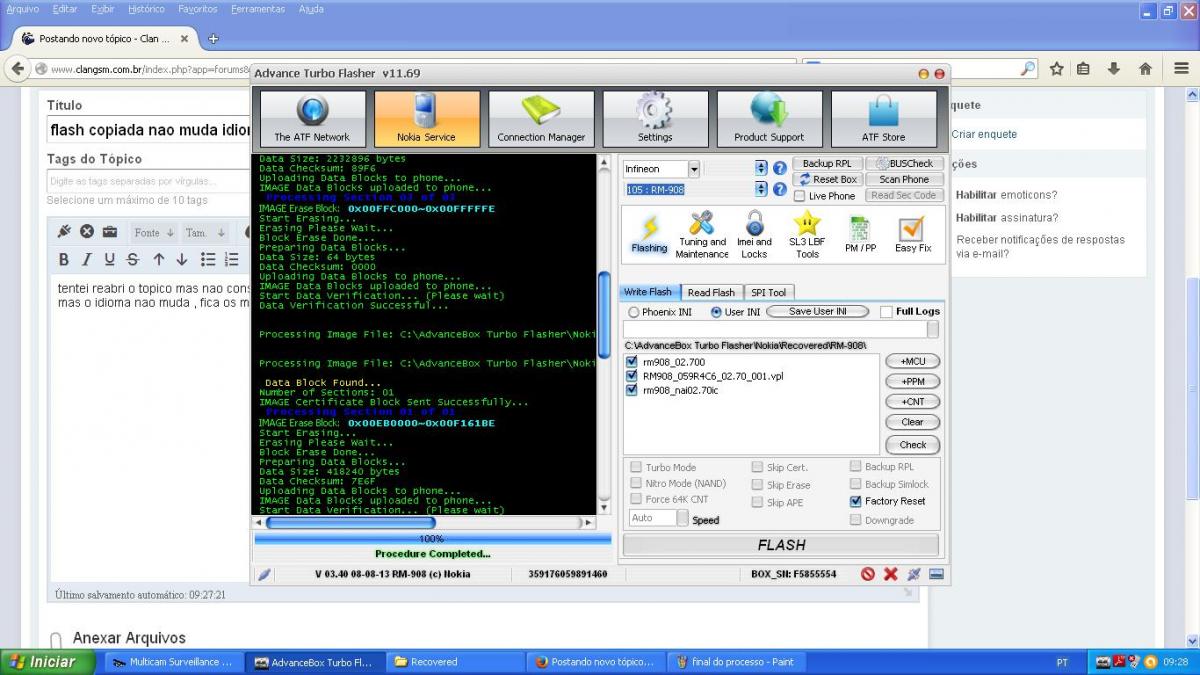This screenshot has width=1200, height=675.
Task: Toggle the Factory Reset checkbox
Action: (856, 501)
